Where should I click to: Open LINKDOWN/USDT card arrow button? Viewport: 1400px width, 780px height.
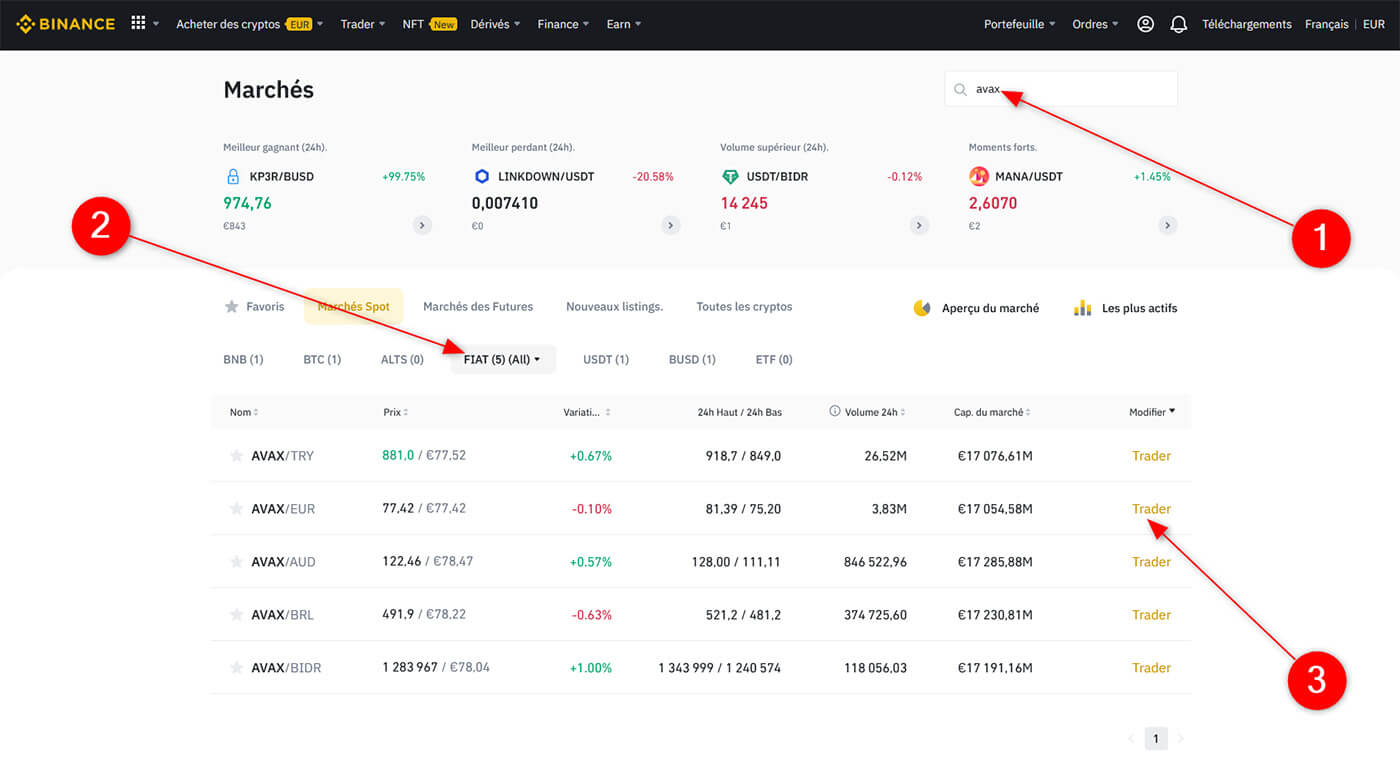click(671, 226)
